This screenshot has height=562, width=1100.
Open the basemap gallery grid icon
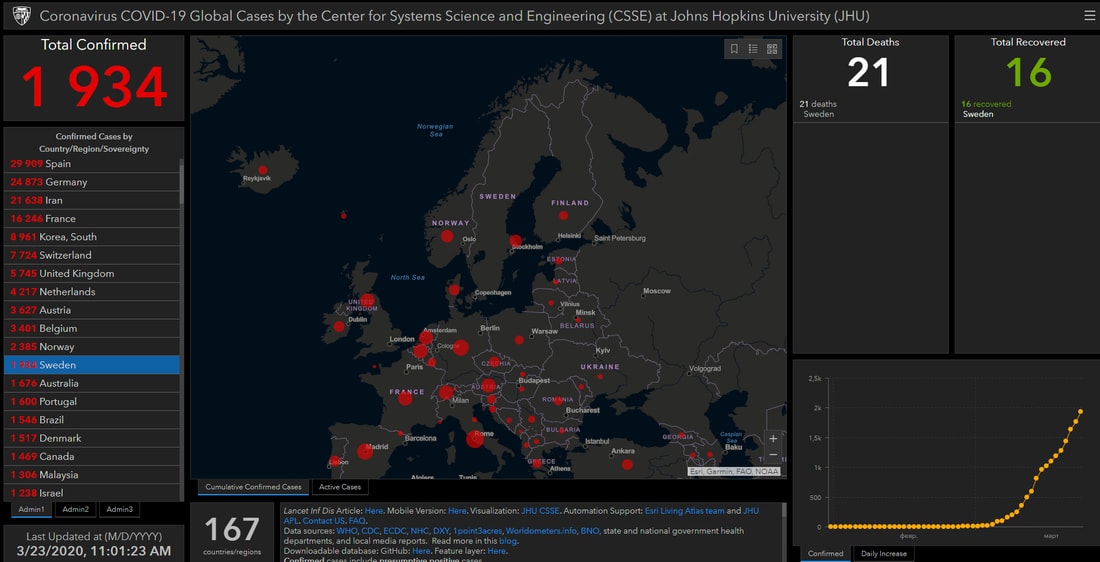pyautogui.click(x=772, y=48)
